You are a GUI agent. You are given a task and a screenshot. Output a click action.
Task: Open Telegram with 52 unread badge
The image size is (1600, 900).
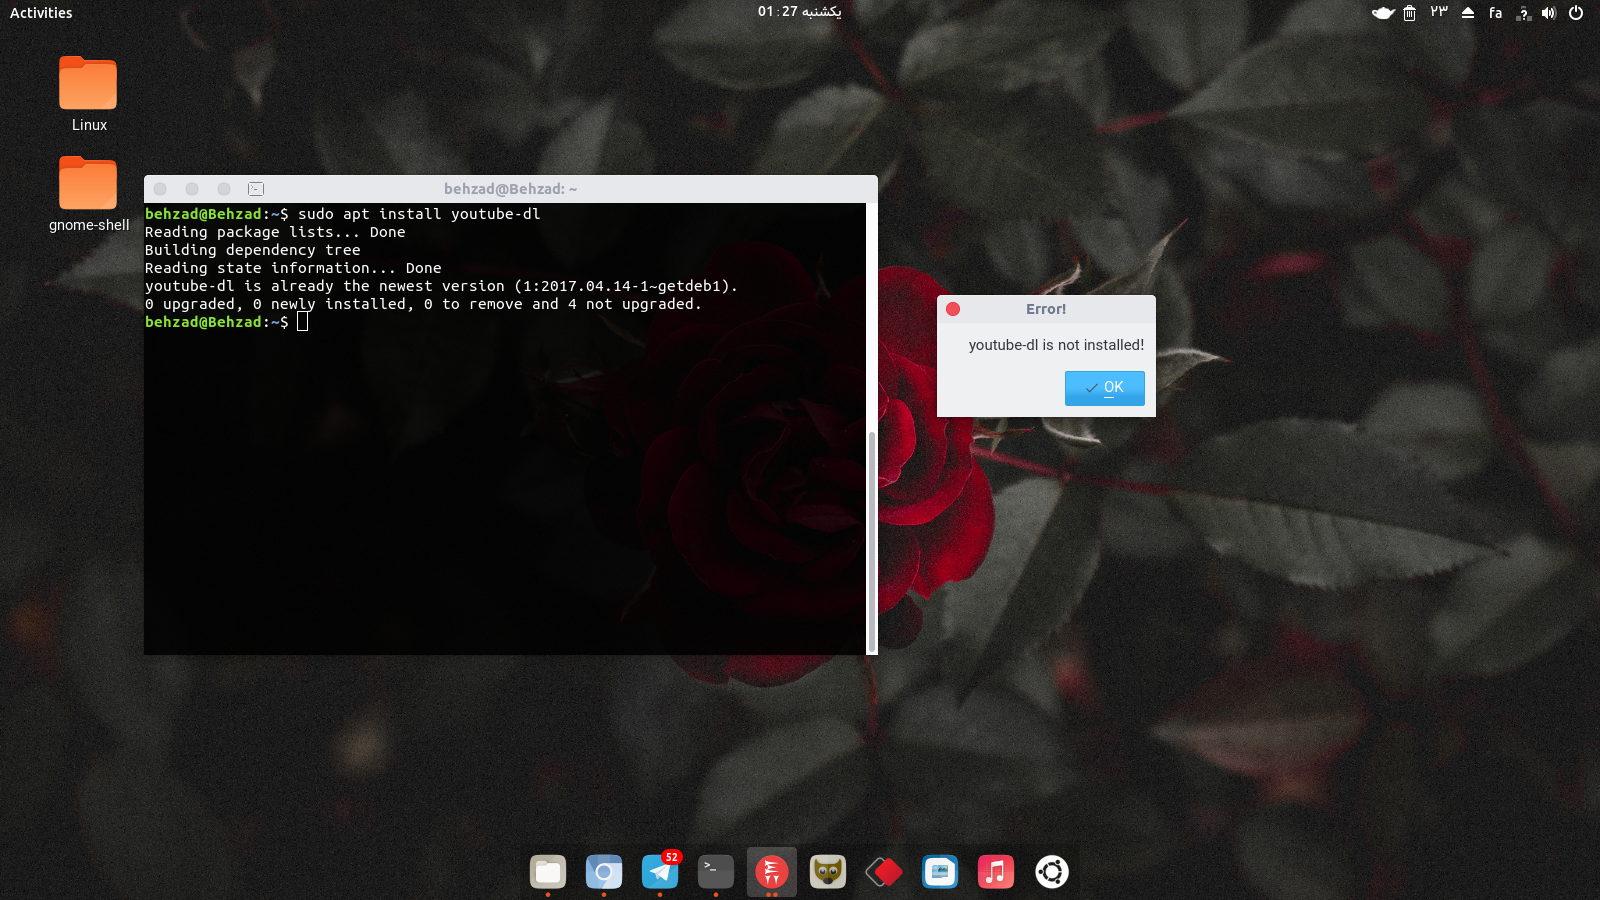click(660, 872)
